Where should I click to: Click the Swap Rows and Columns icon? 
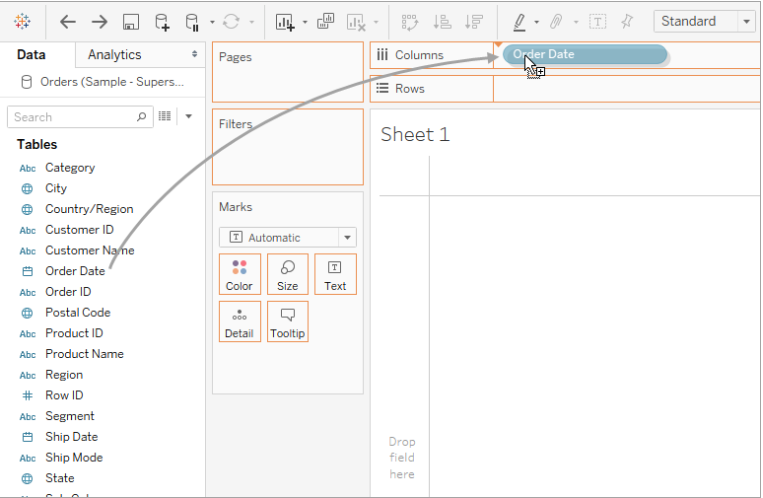[x=410, y=22]
